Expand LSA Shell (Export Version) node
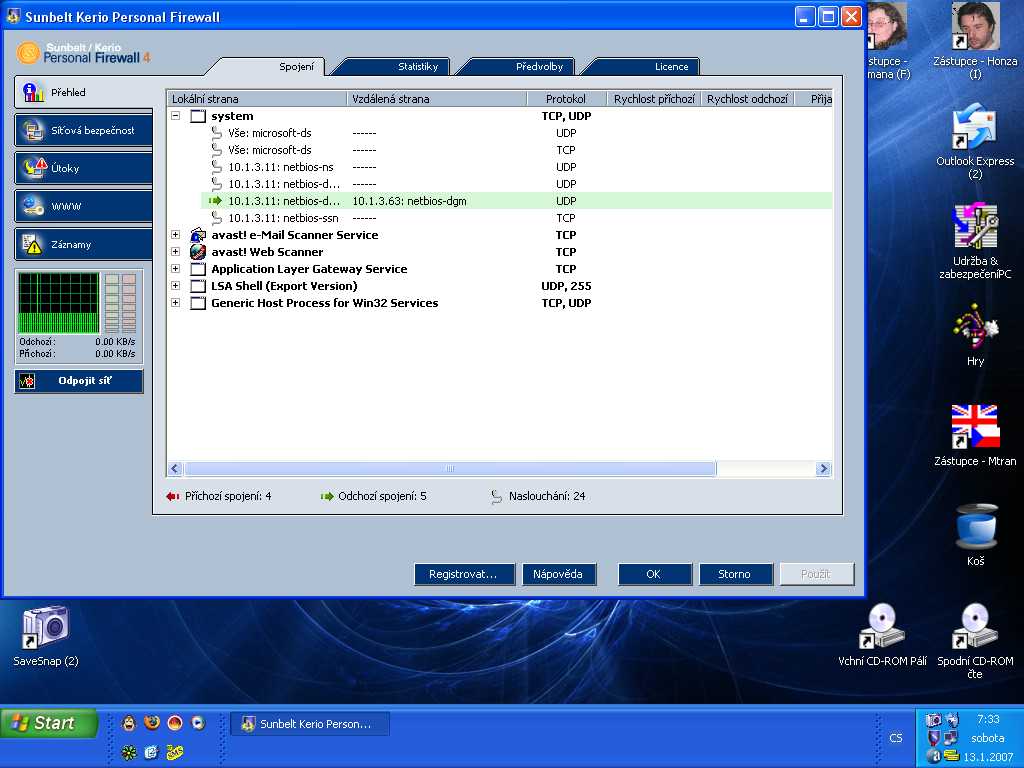 pyautogui.click(x=176, y=286)
